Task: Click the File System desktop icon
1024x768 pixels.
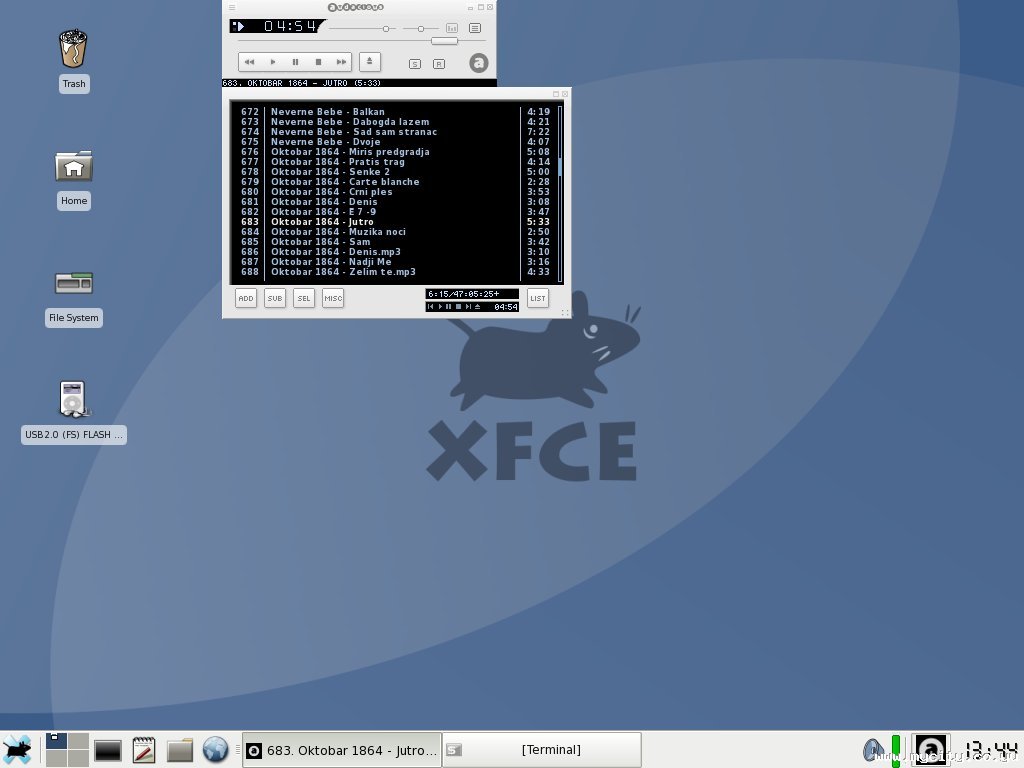Action: coord(74,283)
